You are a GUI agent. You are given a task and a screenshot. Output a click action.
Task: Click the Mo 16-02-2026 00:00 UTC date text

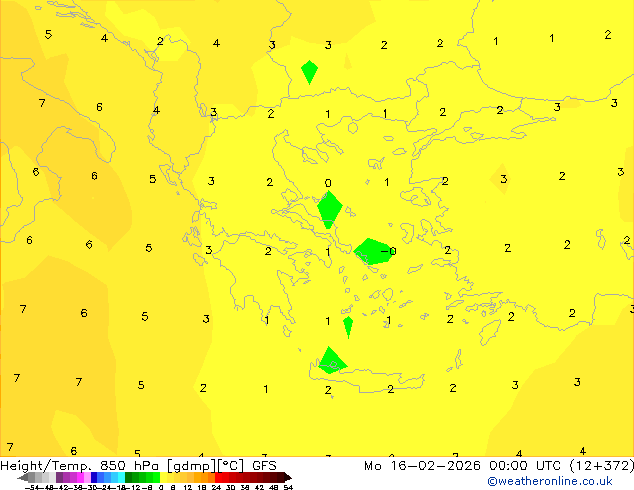[464, 466]
